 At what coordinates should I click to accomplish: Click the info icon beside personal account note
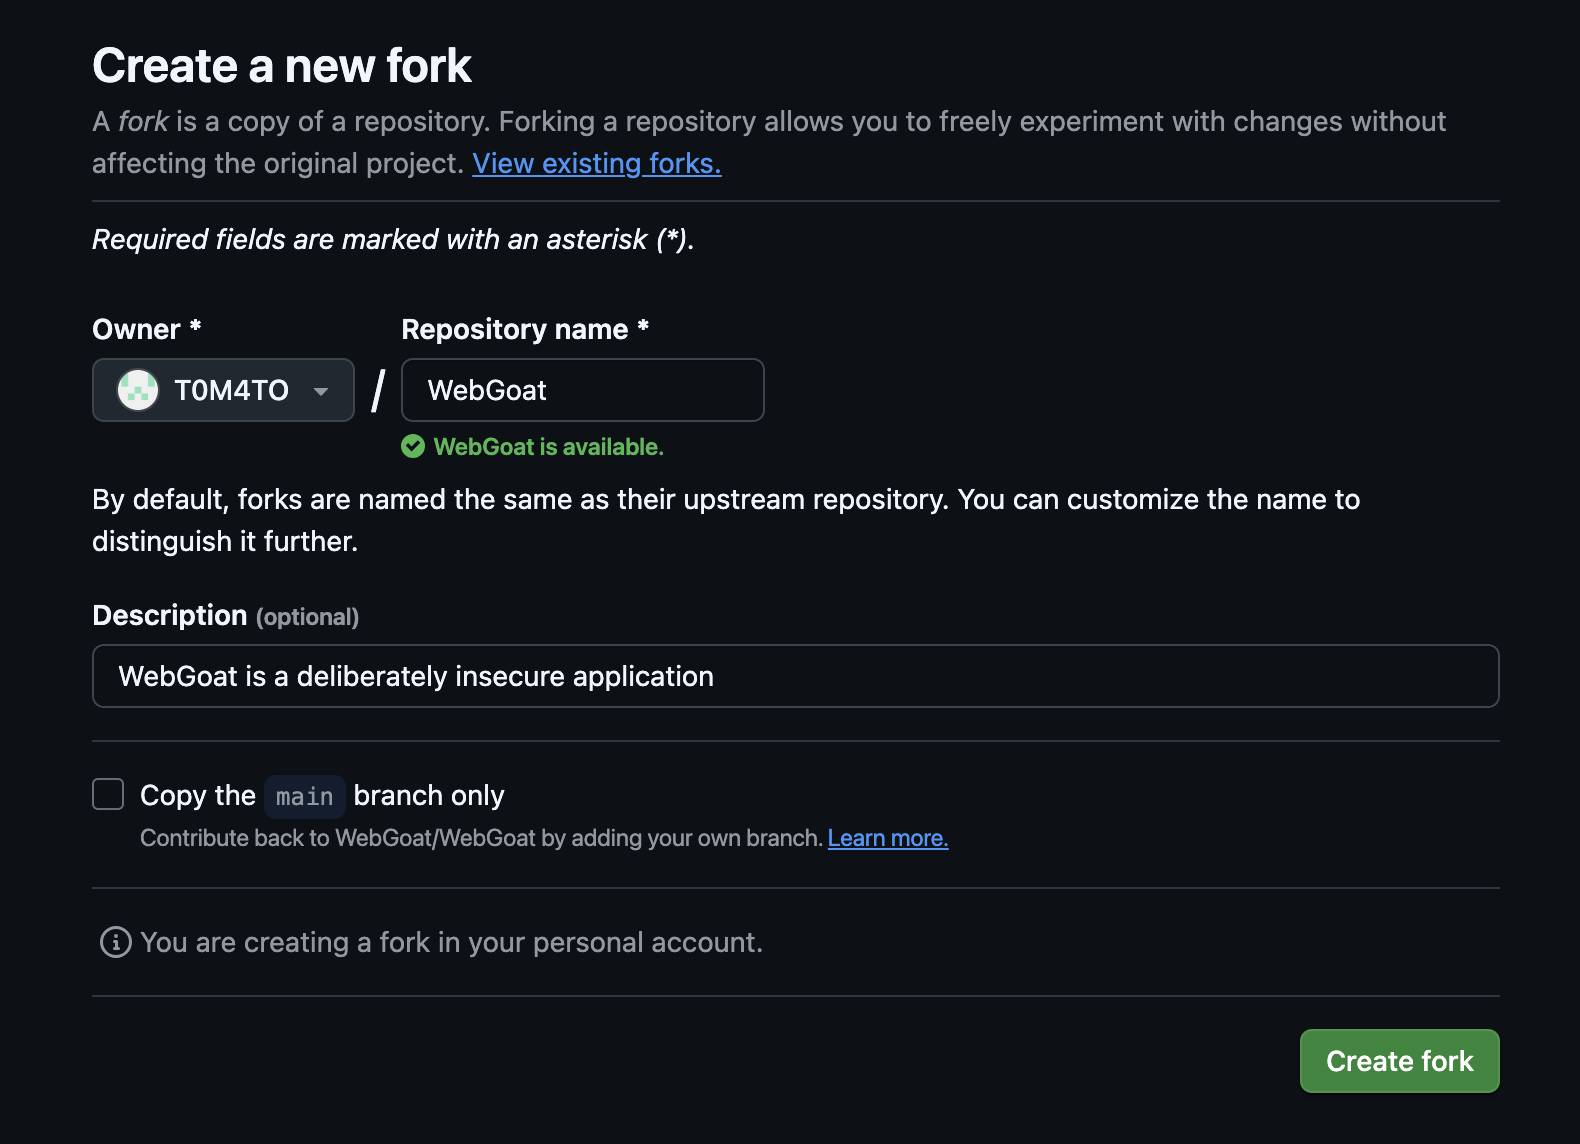pyautogui.click(x=116, y=942)
